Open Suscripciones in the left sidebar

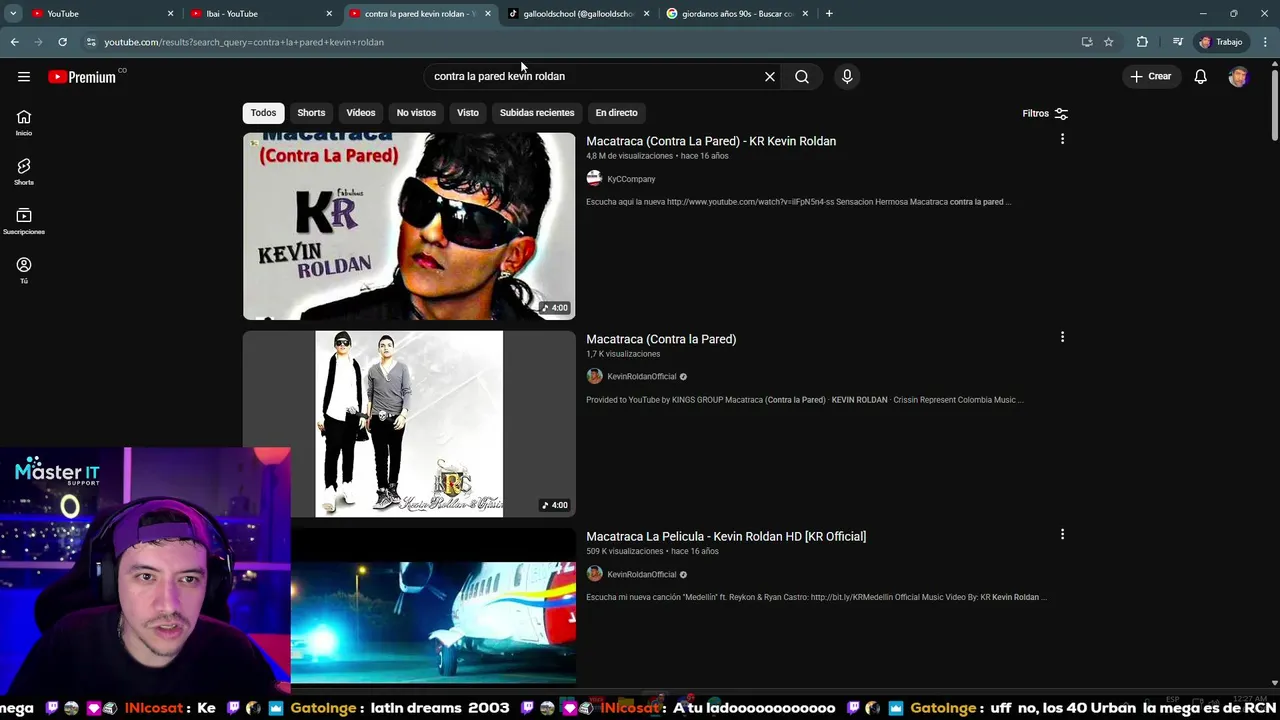pyautogui.click(x=24, y=221)
